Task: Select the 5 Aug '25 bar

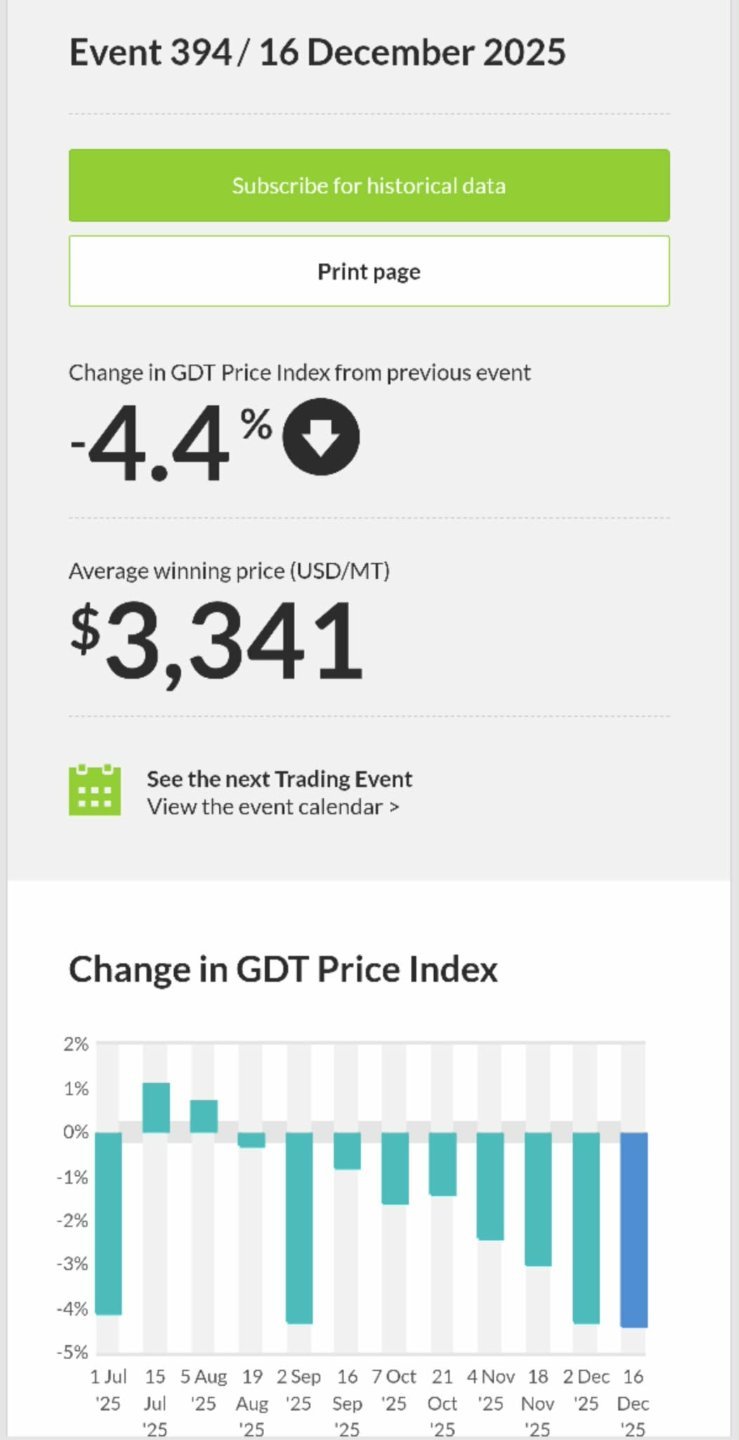Action: [x=204, y=1116]
